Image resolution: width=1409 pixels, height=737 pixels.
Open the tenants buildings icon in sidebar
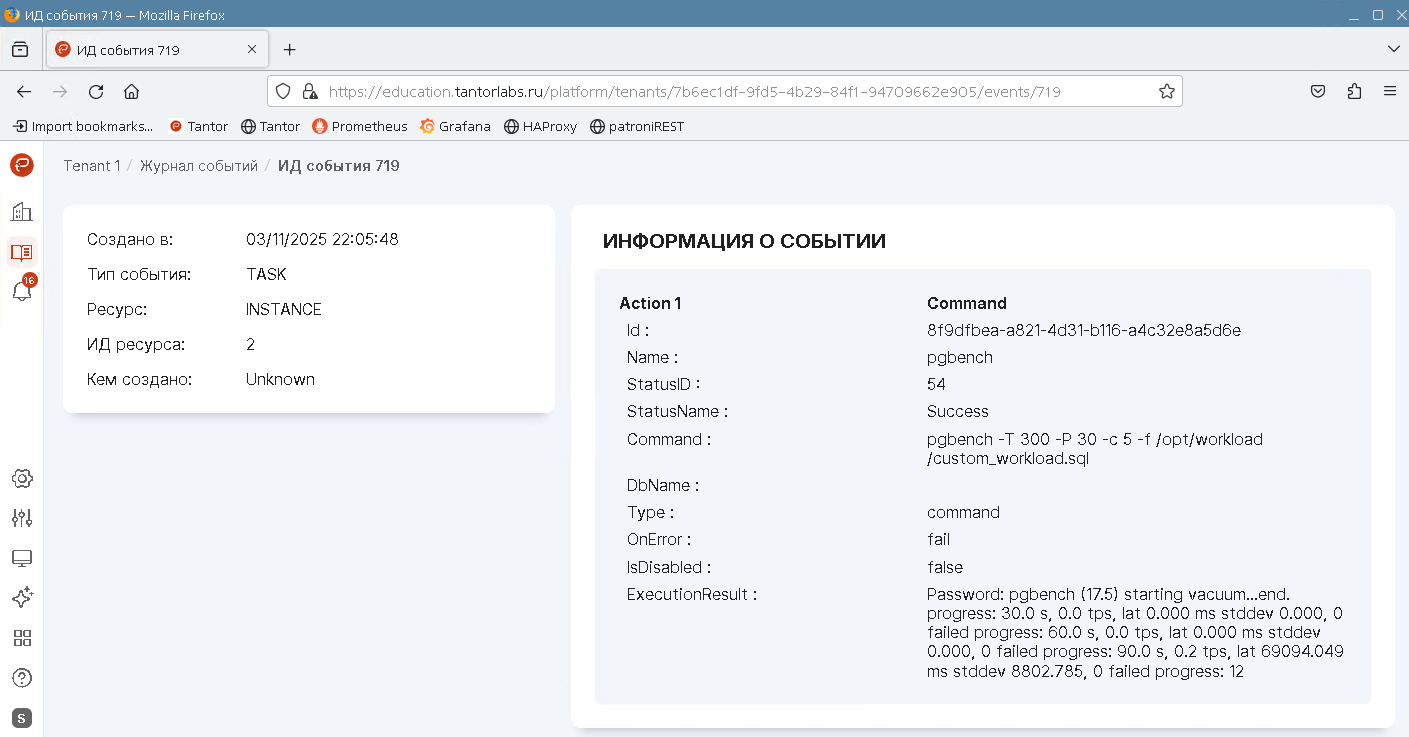(21, 212)
